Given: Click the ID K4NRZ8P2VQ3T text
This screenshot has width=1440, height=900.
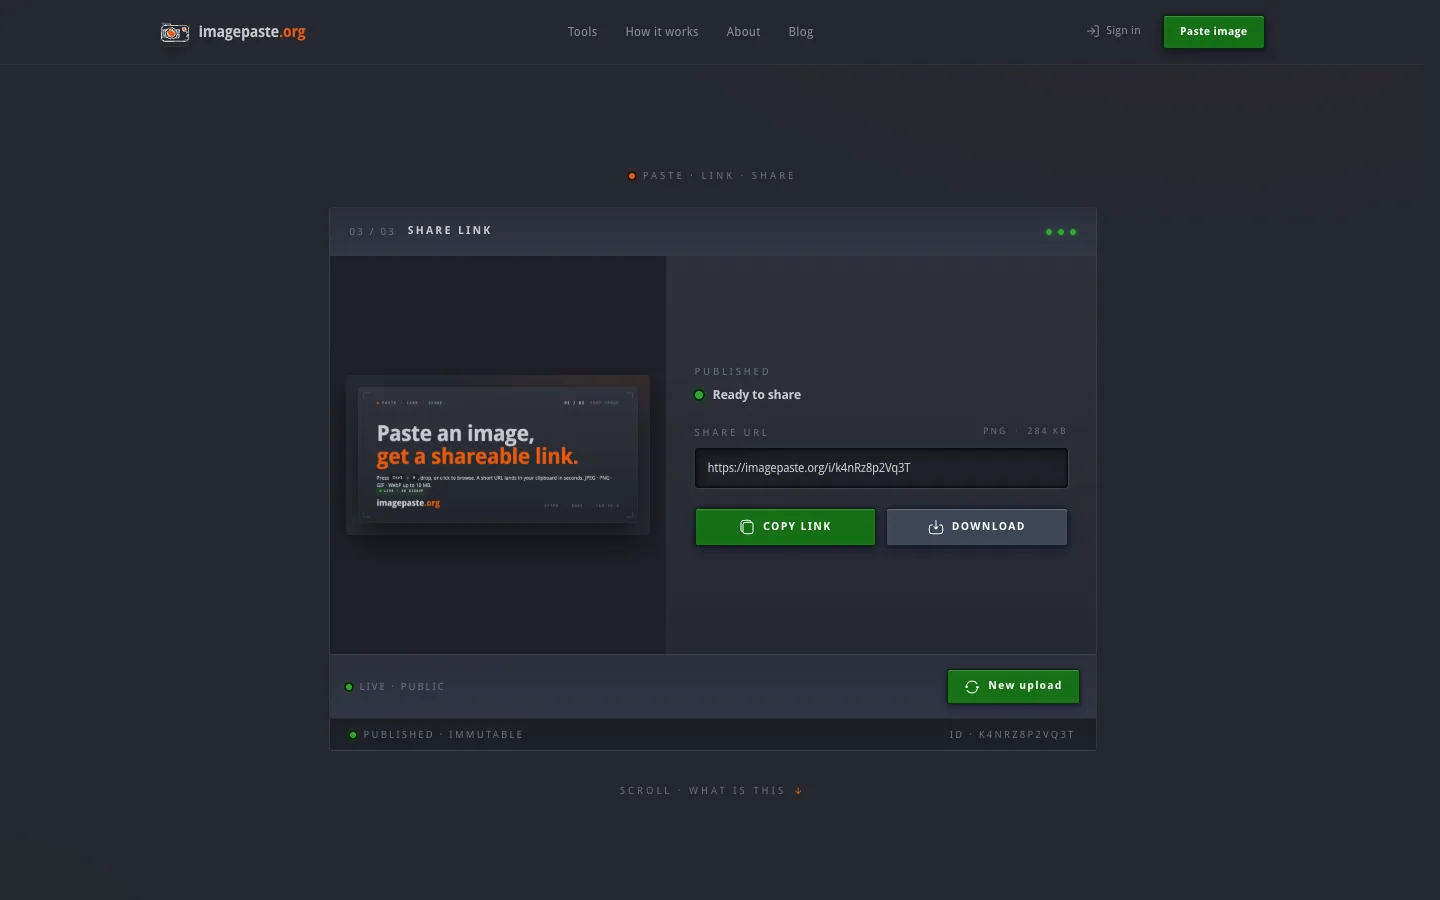Looking at the screenshot, I should 1012,735.
